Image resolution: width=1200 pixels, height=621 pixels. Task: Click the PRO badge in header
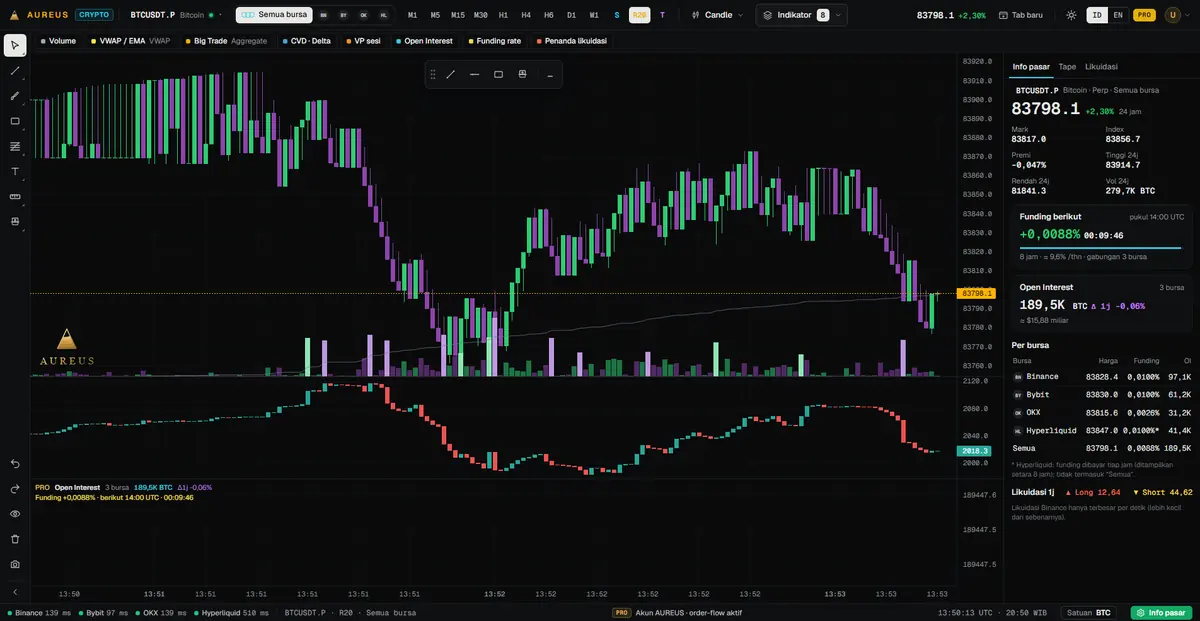pyautogui.click(x=1145, y=15)
